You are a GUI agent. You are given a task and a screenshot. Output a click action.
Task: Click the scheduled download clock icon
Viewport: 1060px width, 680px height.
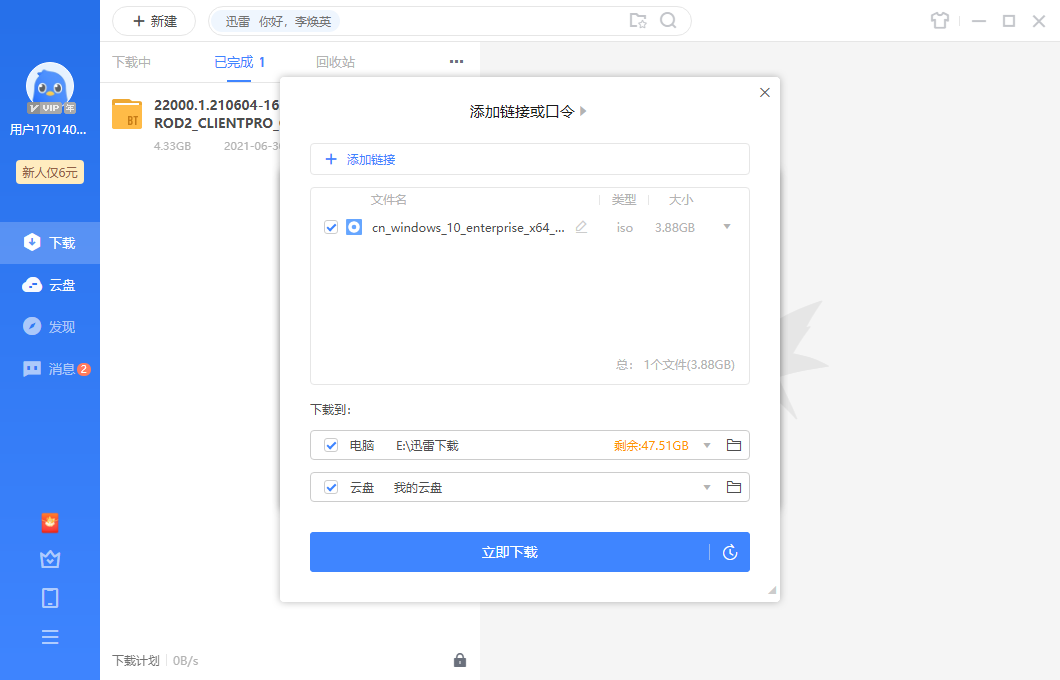pyautogui.click(x=730, y=552)
